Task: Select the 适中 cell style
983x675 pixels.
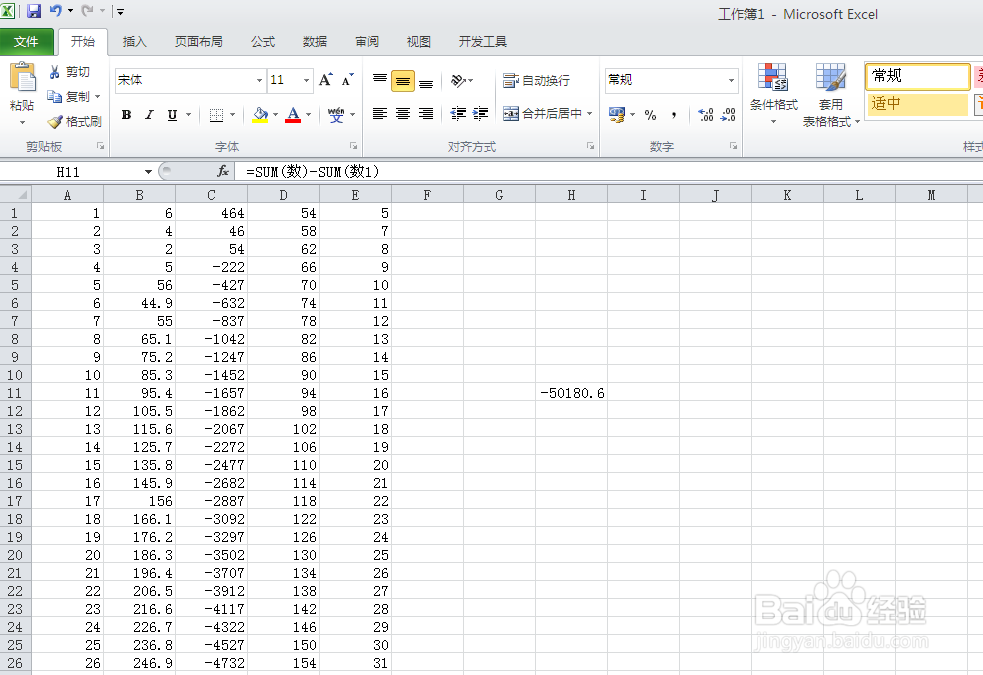Action: [x=918, y=104]
